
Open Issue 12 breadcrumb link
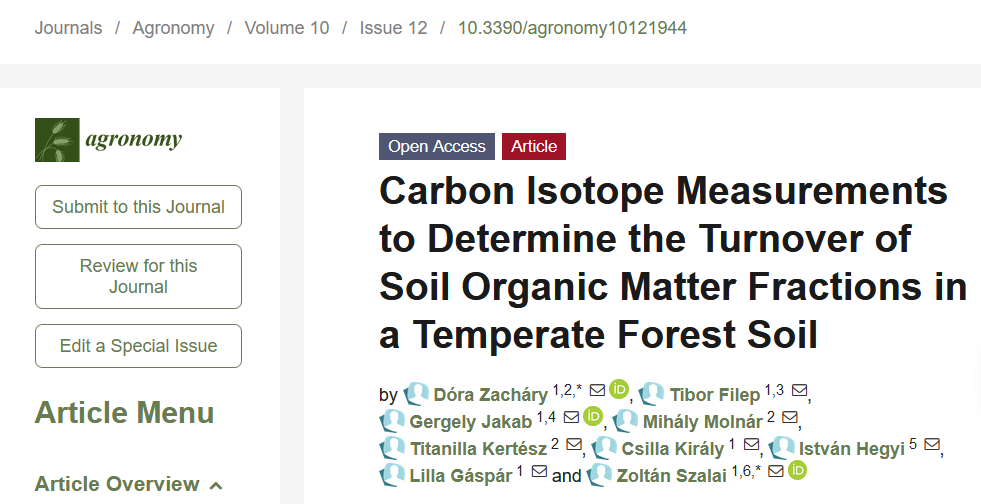pos(394,28)
